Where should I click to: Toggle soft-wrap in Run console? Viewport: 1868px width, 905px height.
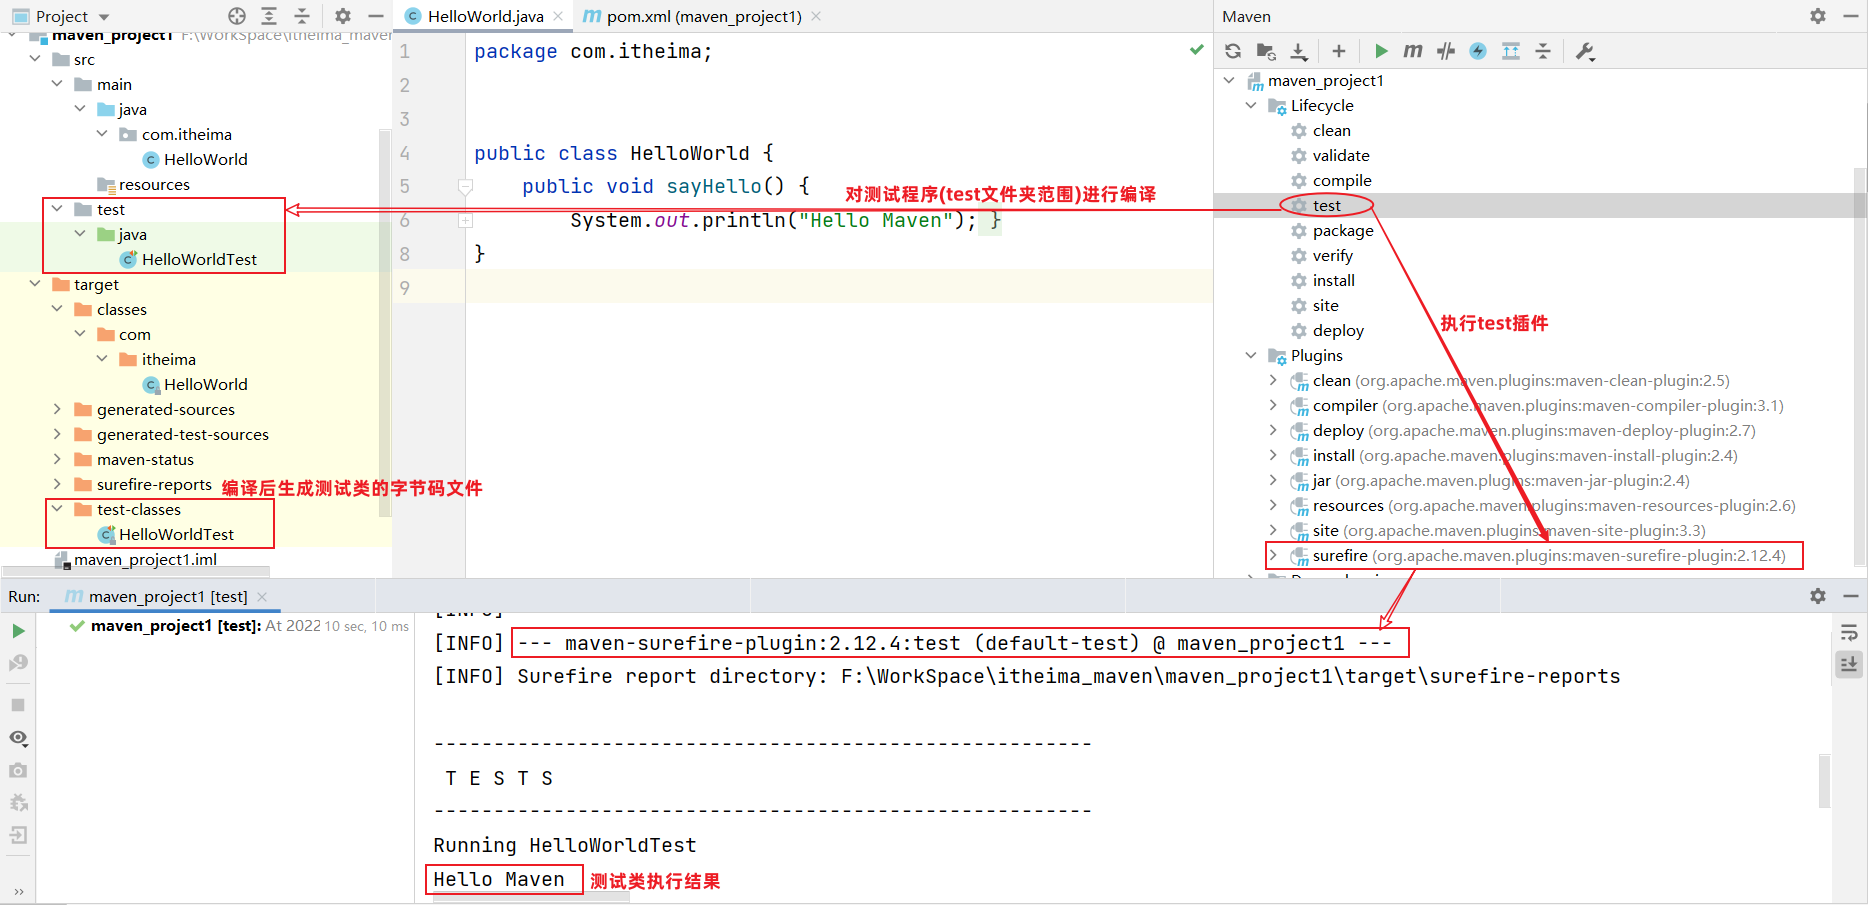pyautogui.click(x=1849, y=633)
